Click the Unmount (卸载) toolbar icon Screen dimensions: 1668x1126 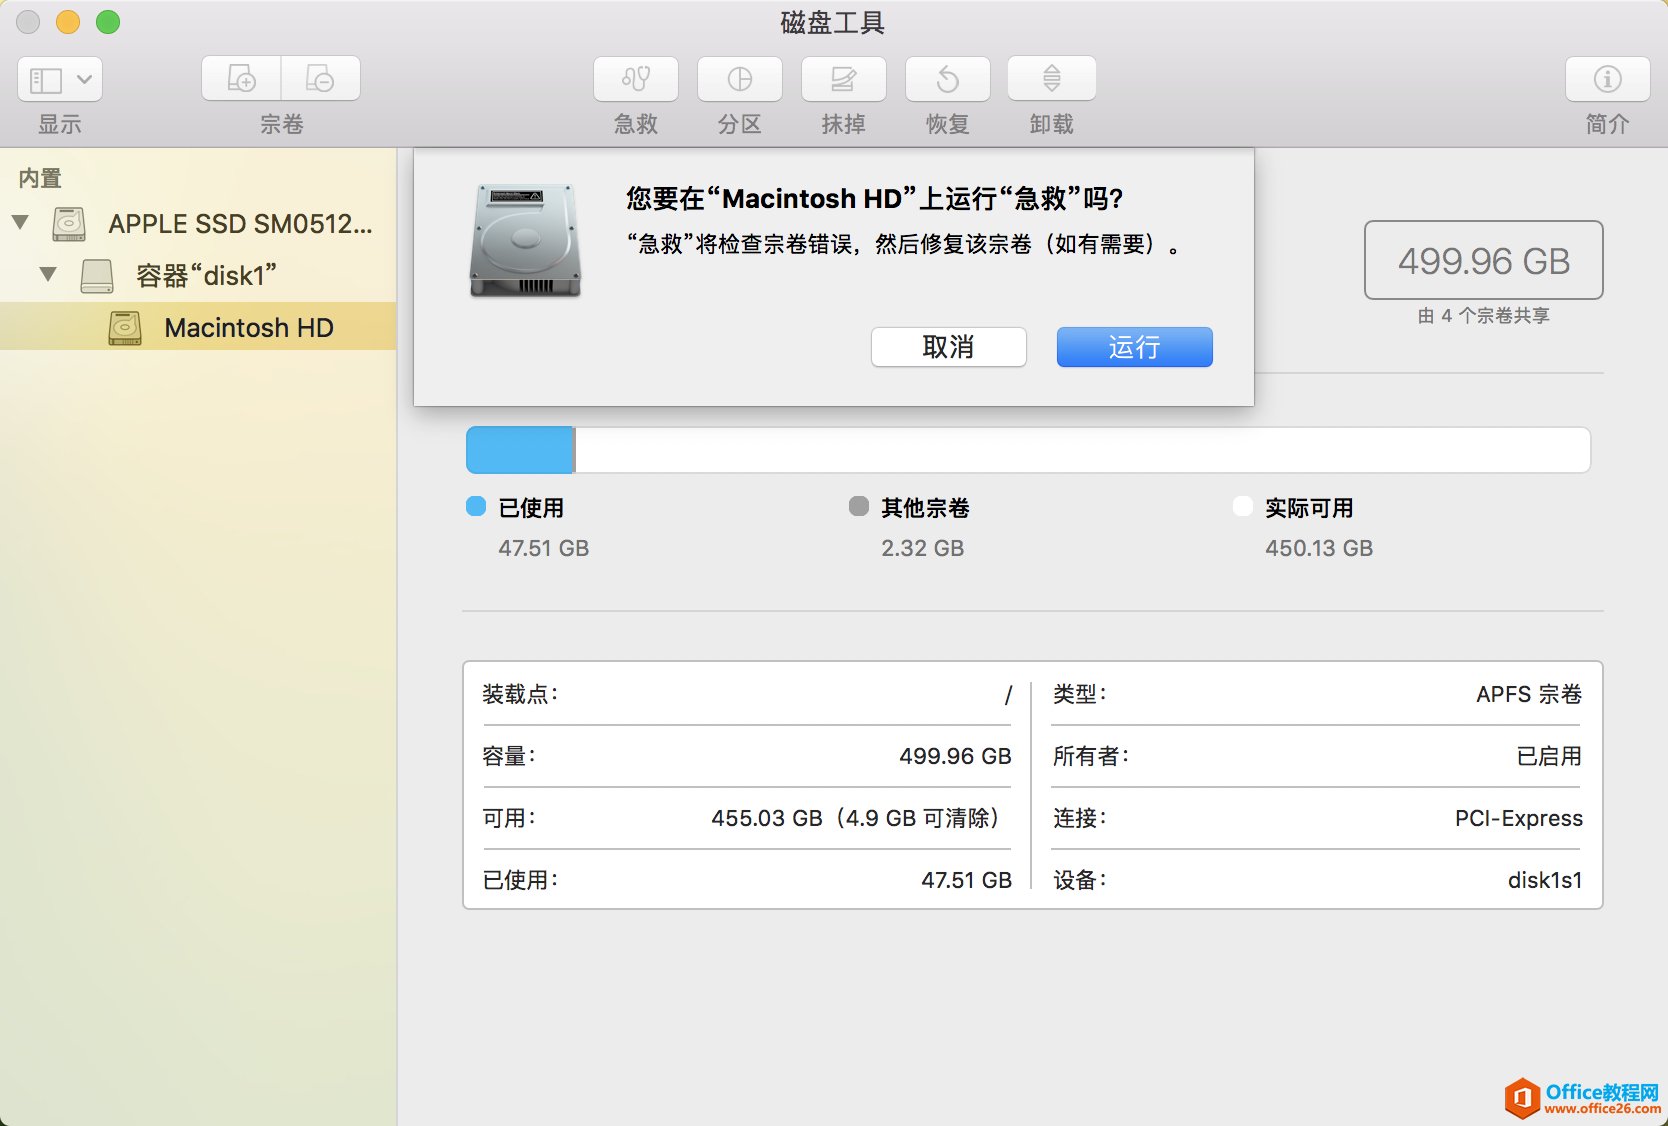tap(1052, 79)
